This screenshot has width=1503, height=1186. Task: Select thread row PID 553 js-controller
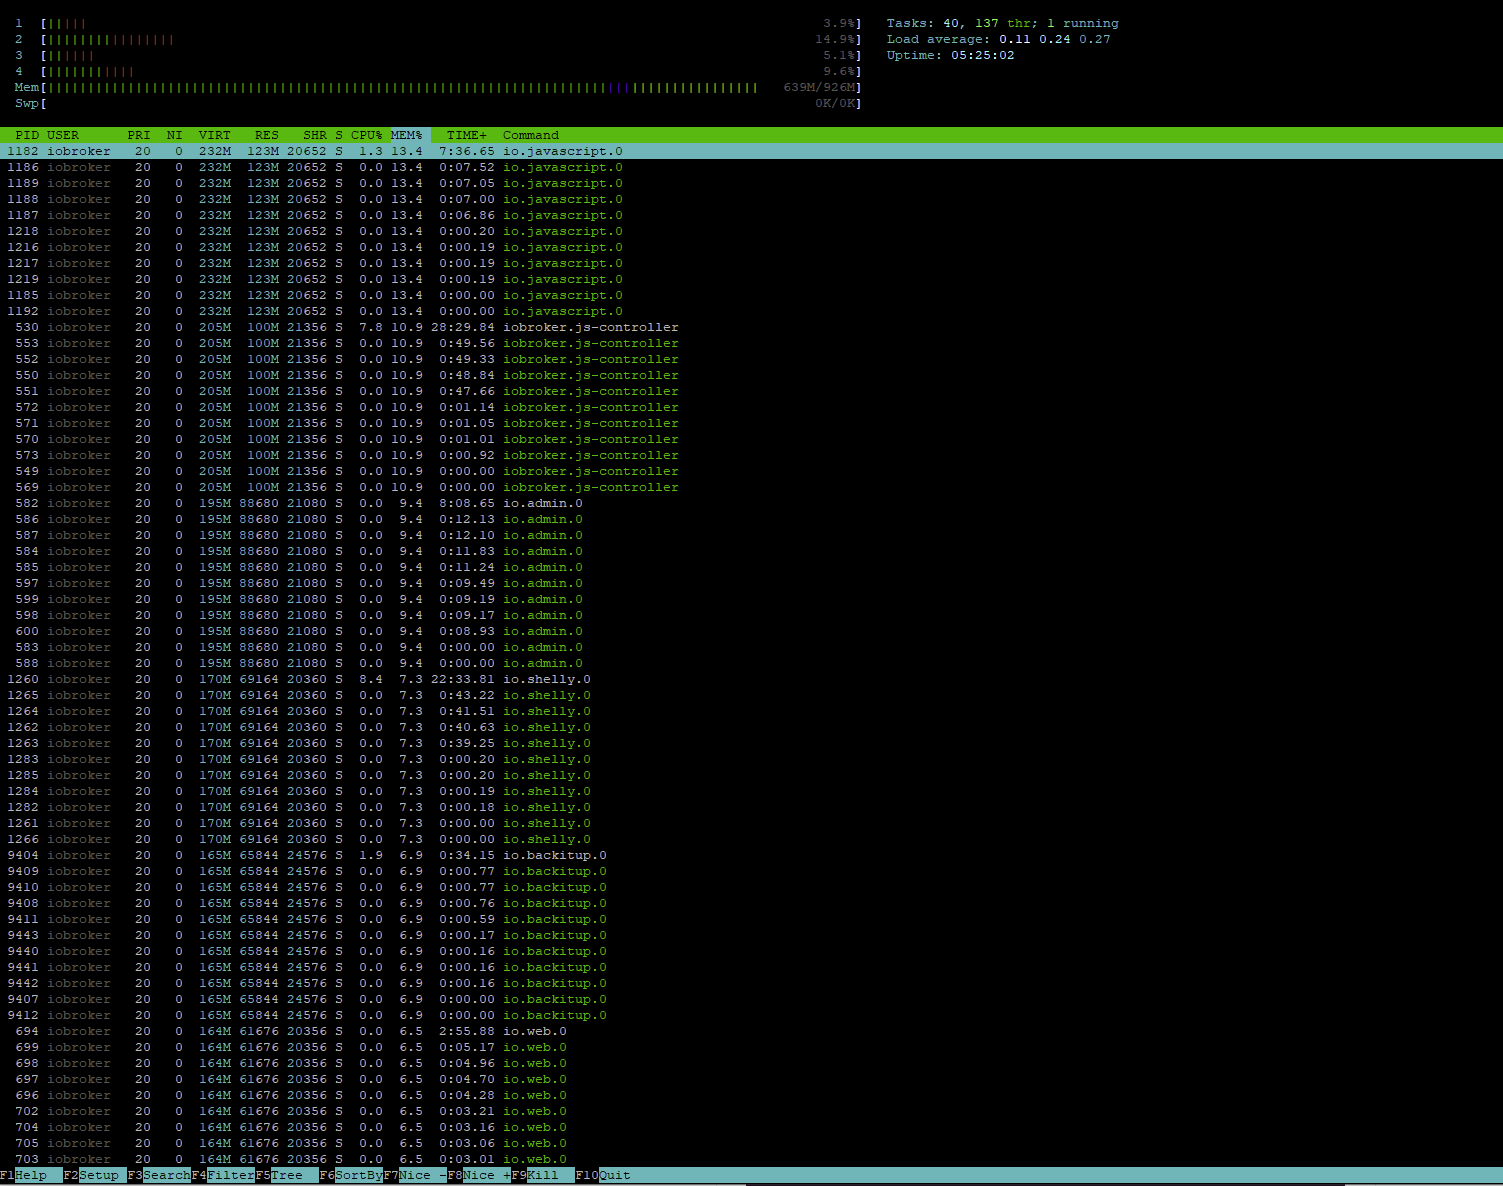[751, 343]
